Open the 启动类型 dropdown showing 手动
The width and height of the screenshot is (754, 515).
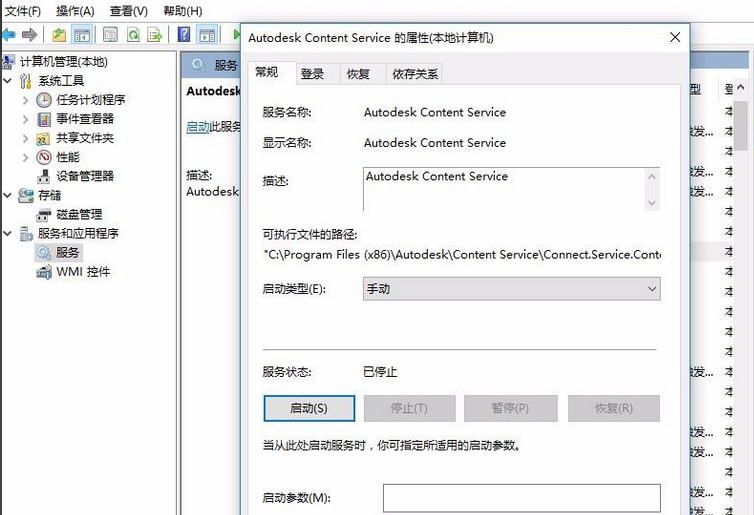point(511,289)
